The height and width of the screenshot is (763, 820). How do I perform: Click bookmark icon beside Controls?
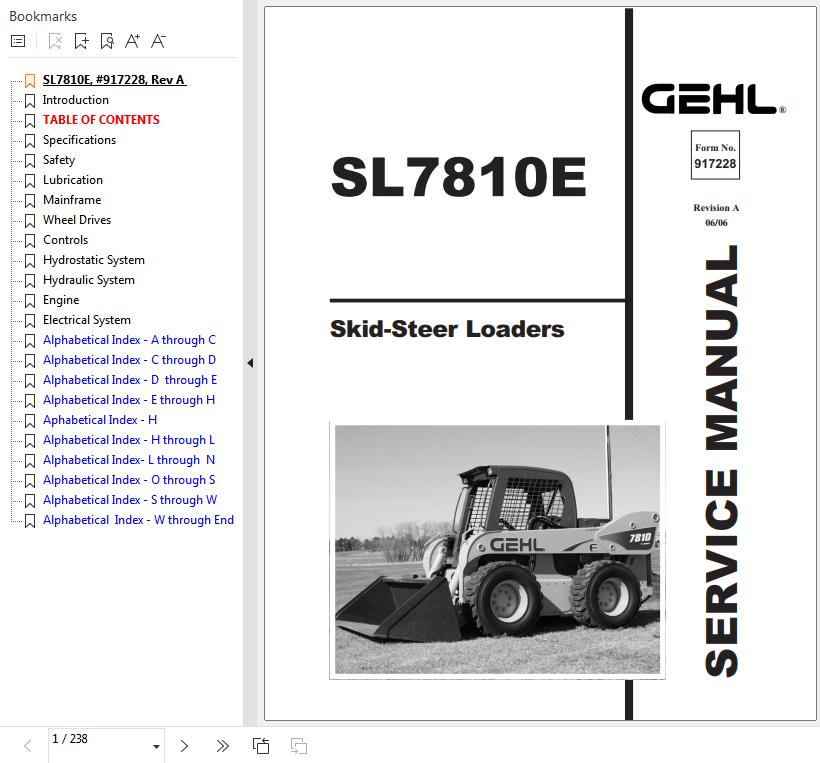[x=30, y=241]
